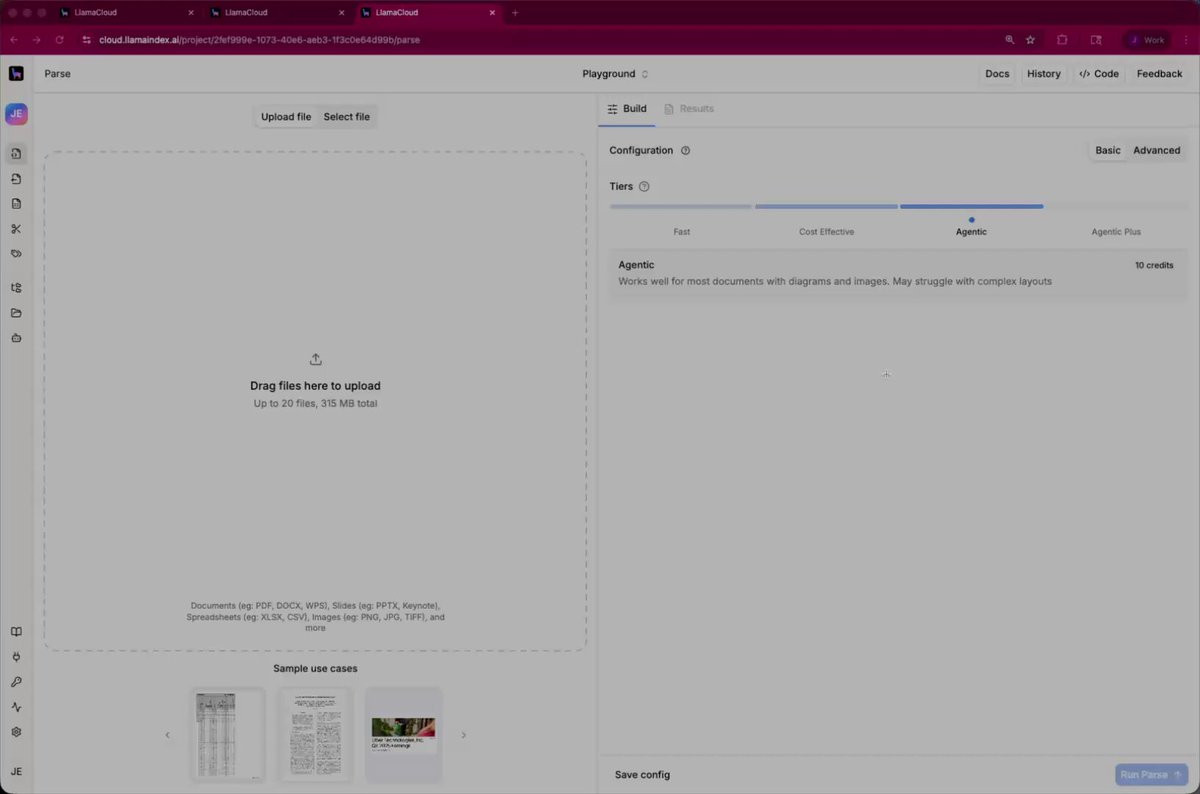Open the plug integrations icon in sidebar
The width and height of the screenshot is (1200, 794).
click(16, 657)
